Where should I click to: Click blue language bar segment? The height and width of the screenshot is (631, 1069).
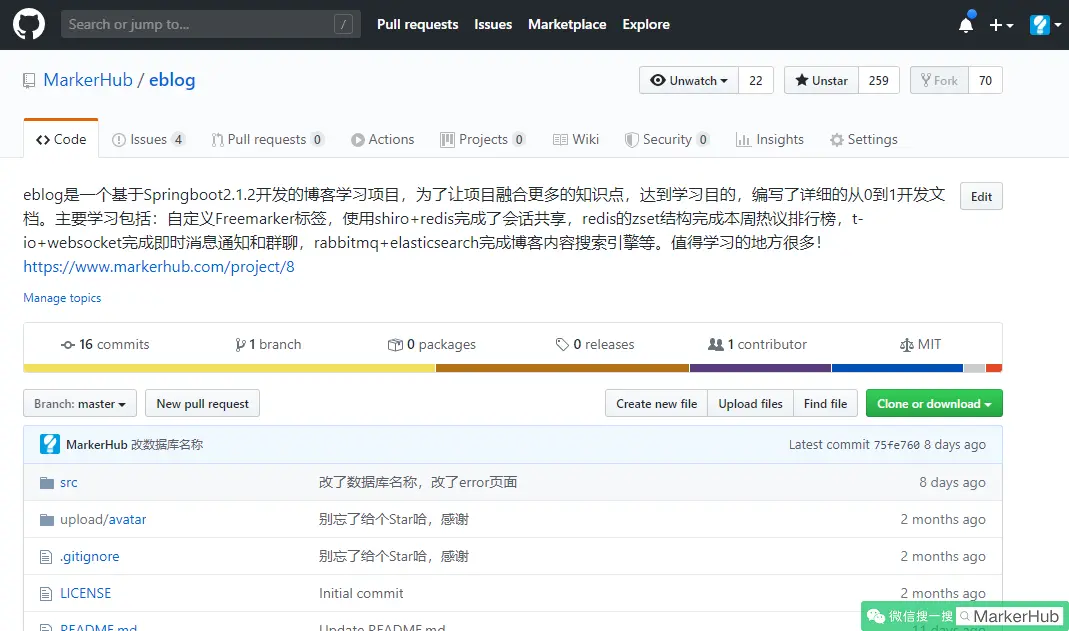pos(897,368)
